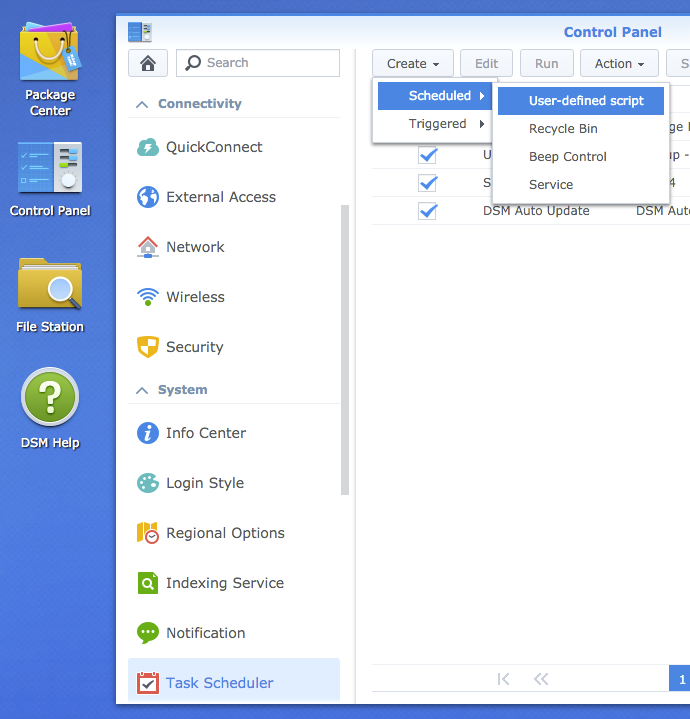Viewport: 690px width, 719px height.
Task: Open Regional Options map icon
Action: click(x=148, y=533)
